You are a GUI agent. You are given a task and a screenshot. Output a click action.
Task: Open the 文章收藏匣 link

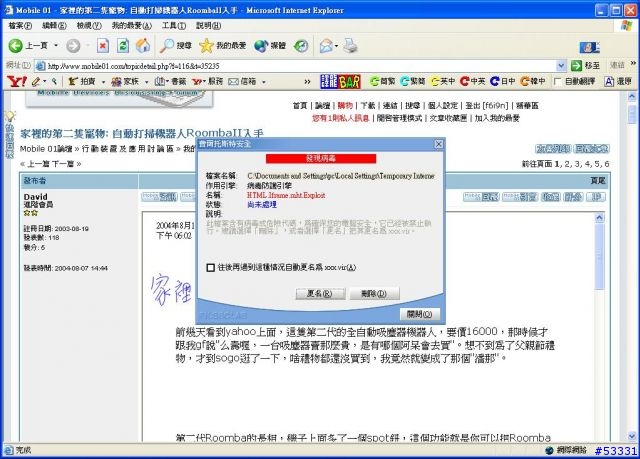(448, 118)
